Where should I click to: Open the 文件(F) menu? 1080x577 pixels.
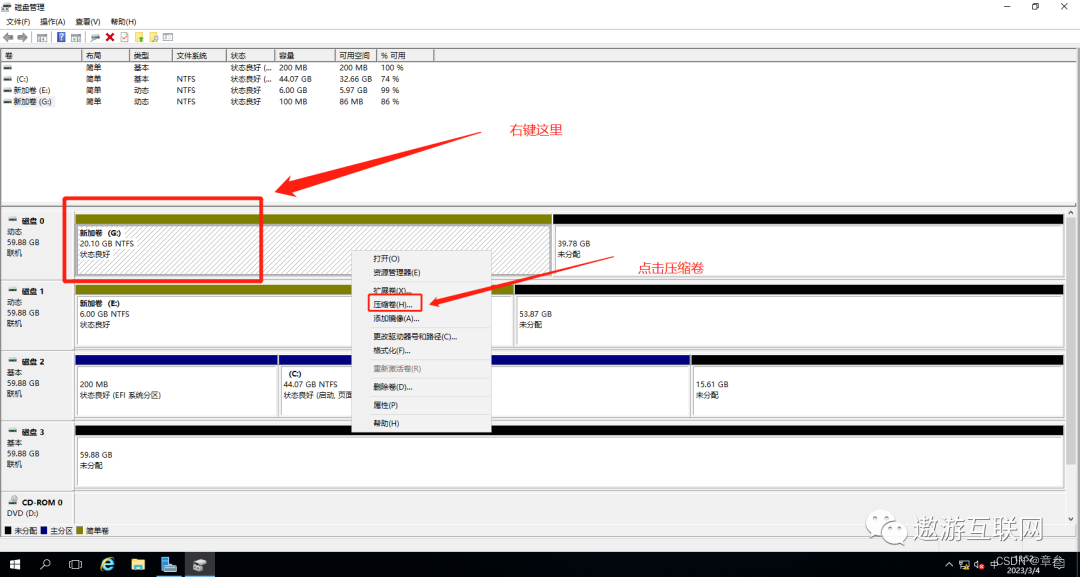(x=18, y=22)
